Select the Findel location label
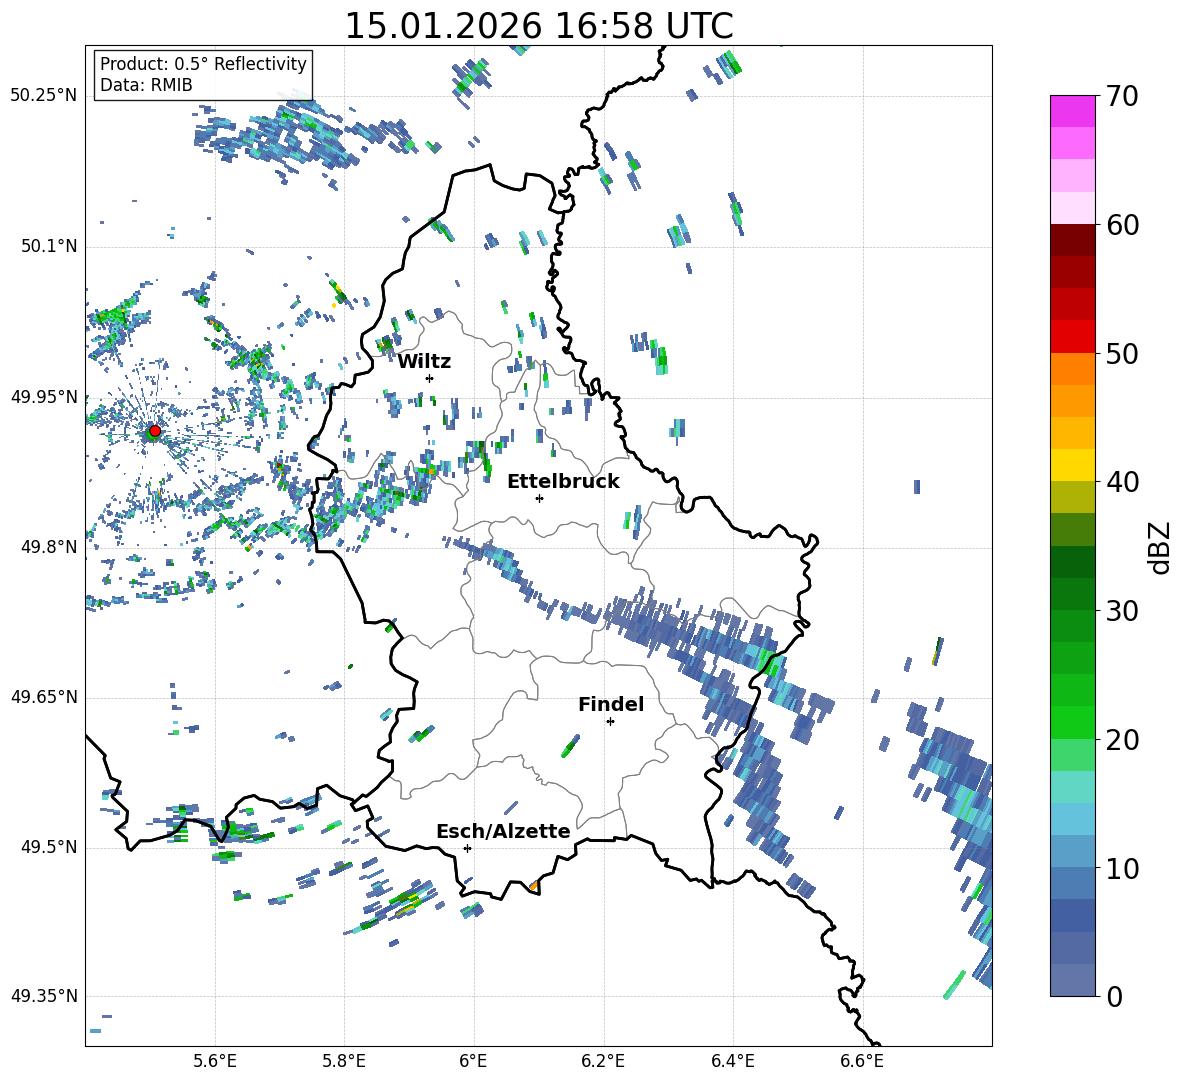 [x=611, y=704]
